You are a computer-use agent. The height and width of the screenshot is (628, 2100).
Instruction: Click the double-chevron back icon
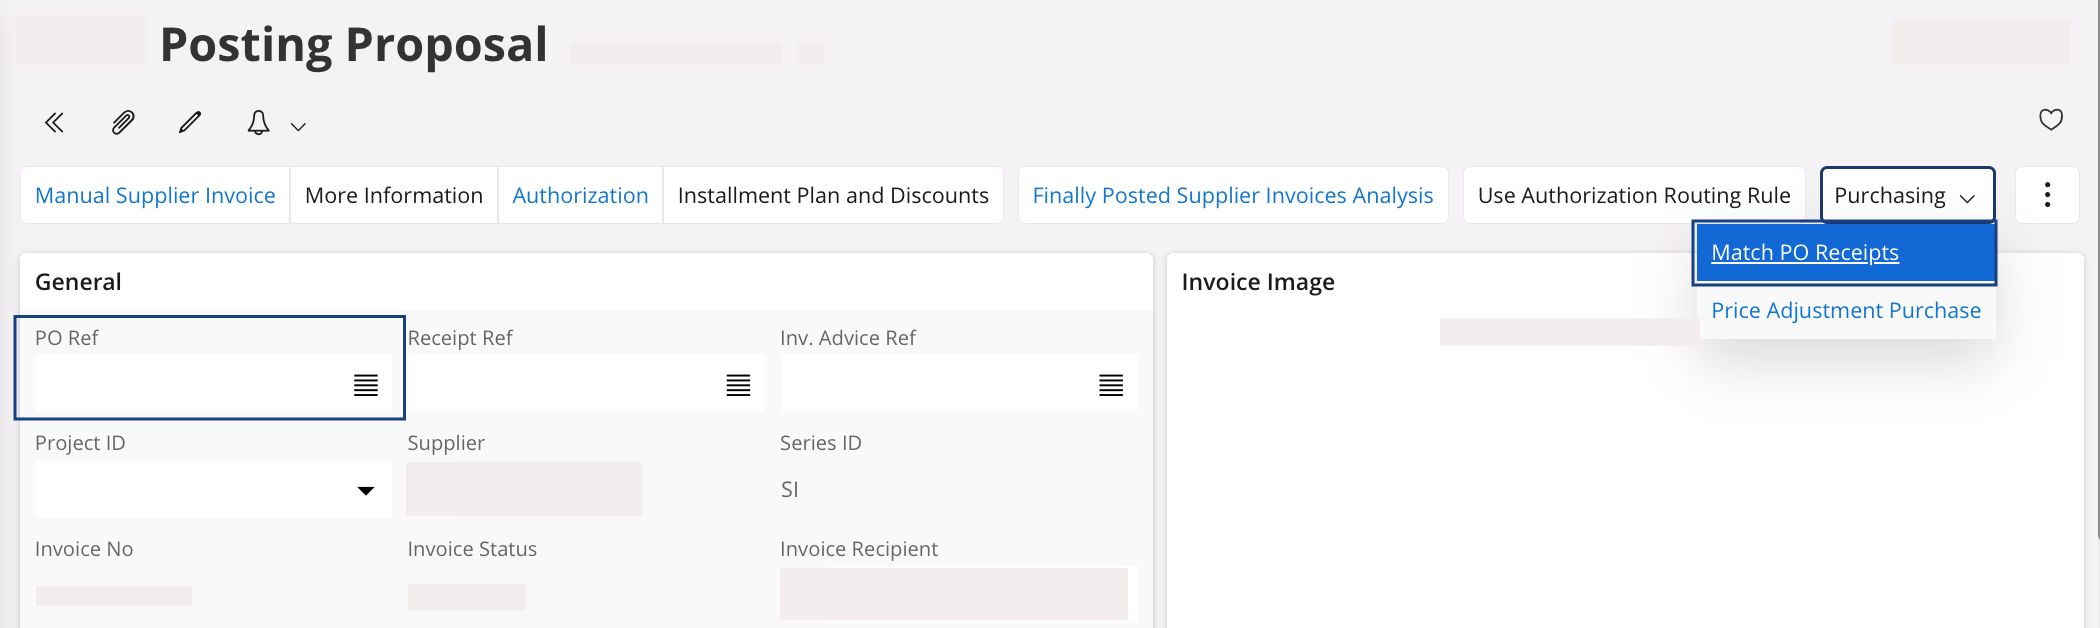(54, 123)
